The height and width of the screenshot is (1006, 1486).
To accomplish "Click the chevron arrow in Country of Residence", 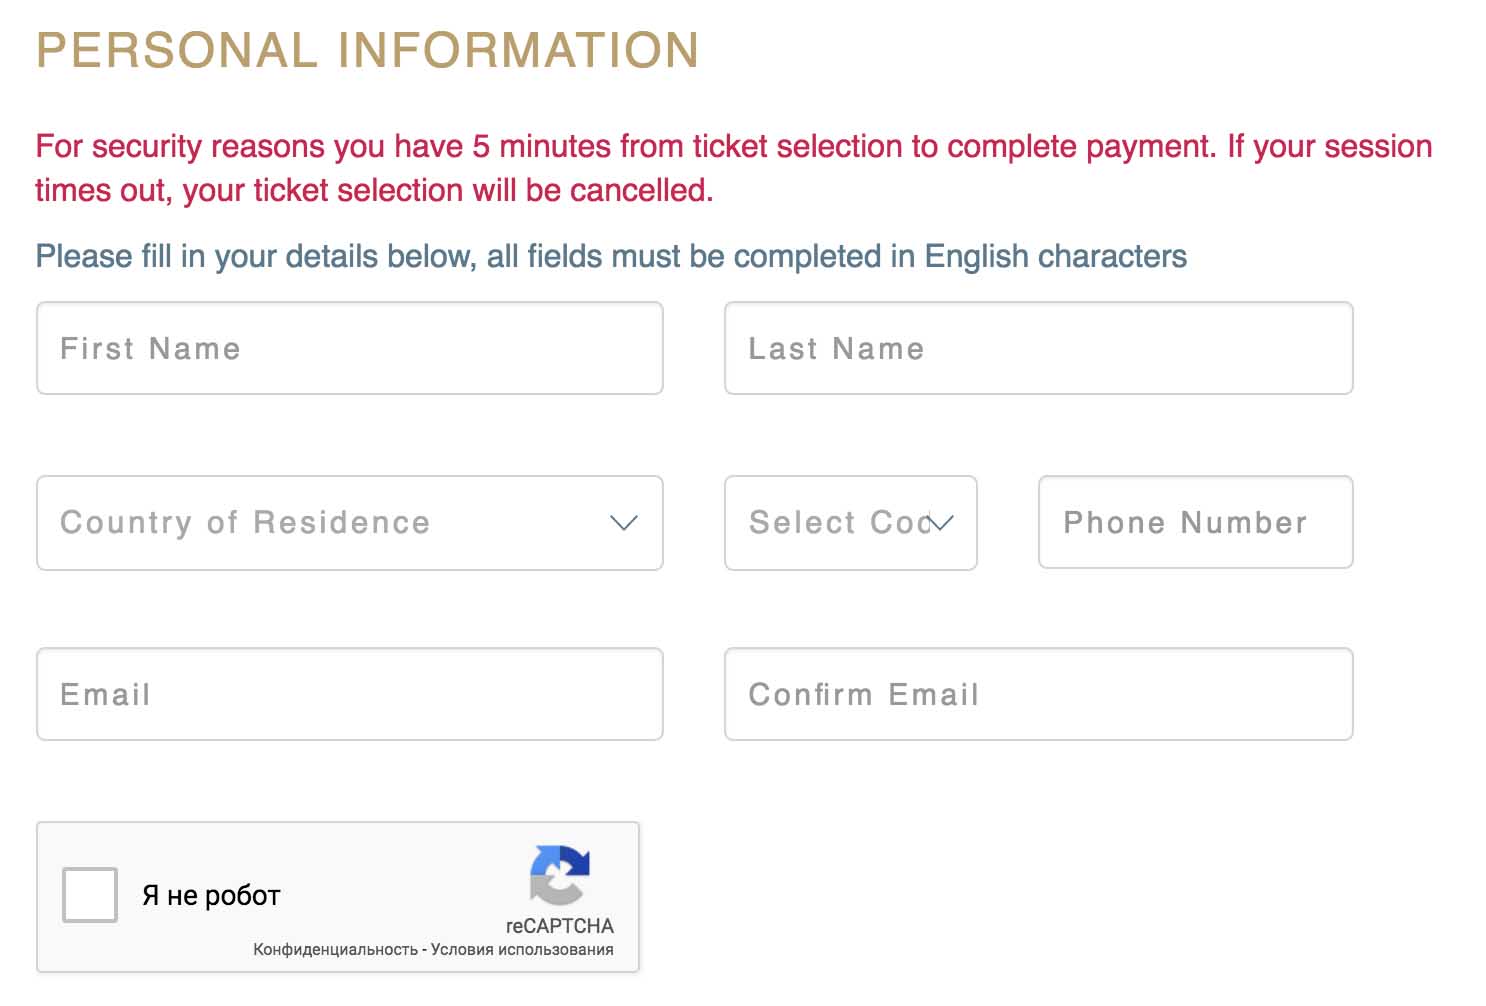I will click(623, 523).
